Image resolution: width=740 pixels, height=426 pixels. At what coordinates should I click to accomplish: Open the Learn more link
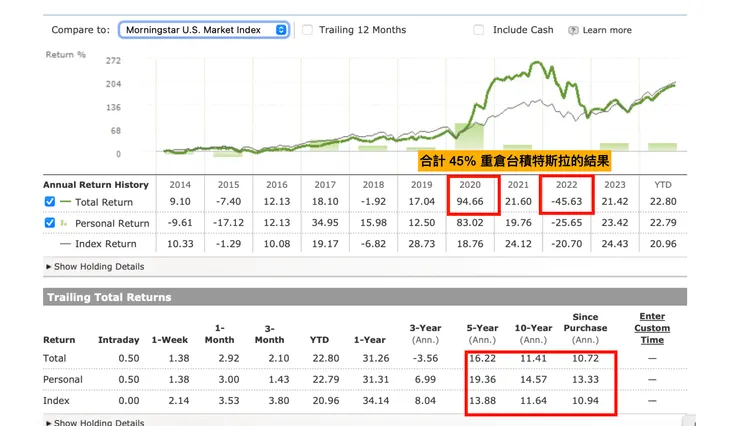click(x=607, y=30)
